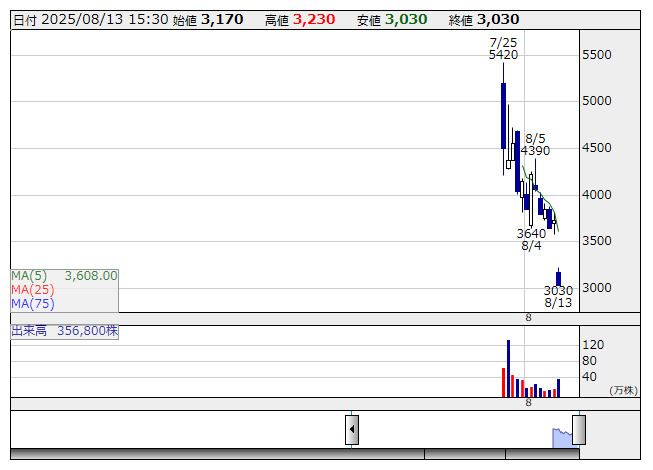Click the 安値 3,030 low price value
Viewport: 653px width, 470px height.
392,20
